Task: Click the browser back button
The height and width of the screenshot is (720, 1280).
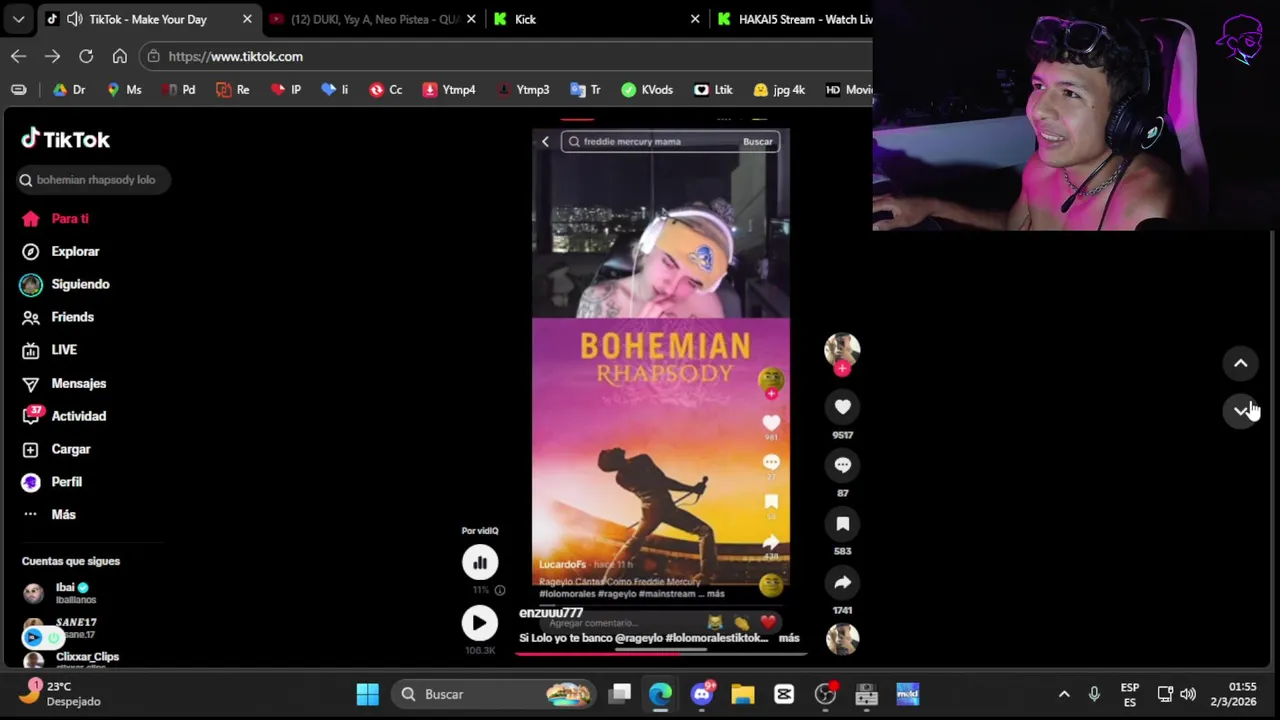Action: pyautogui.click(x=18, y=56)
